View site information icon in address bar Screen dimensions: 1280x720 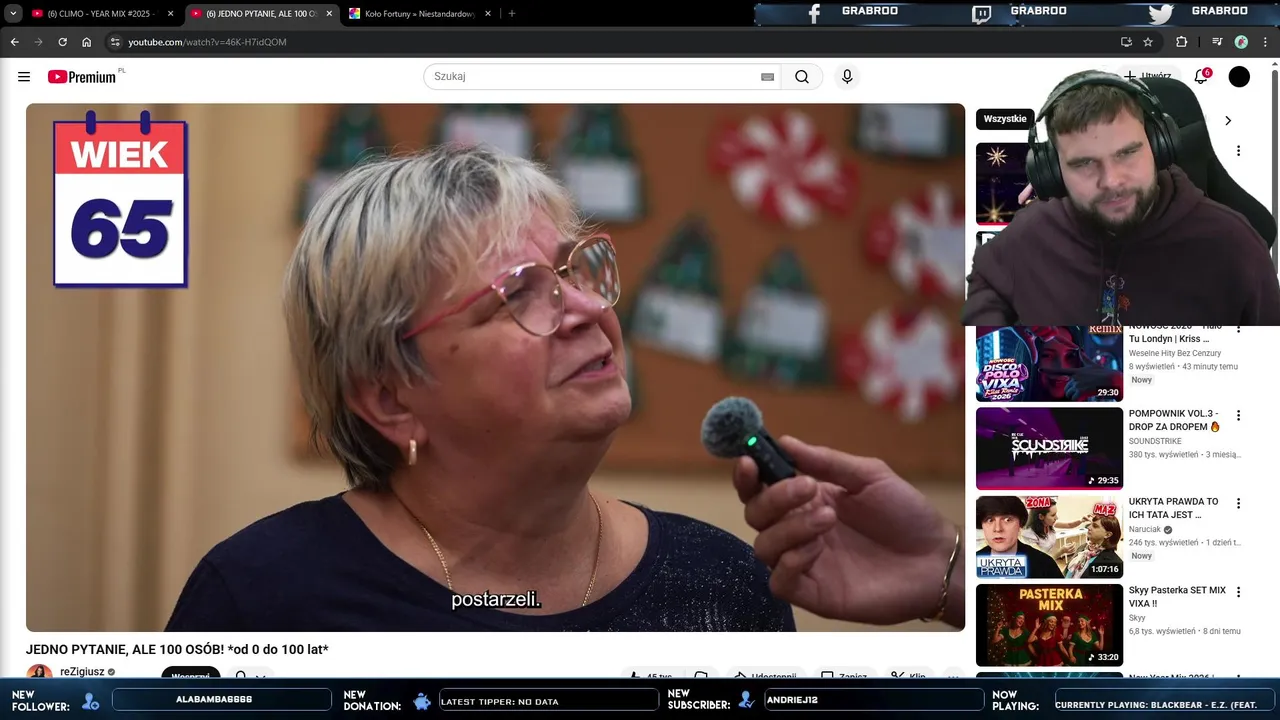point(115,42)
